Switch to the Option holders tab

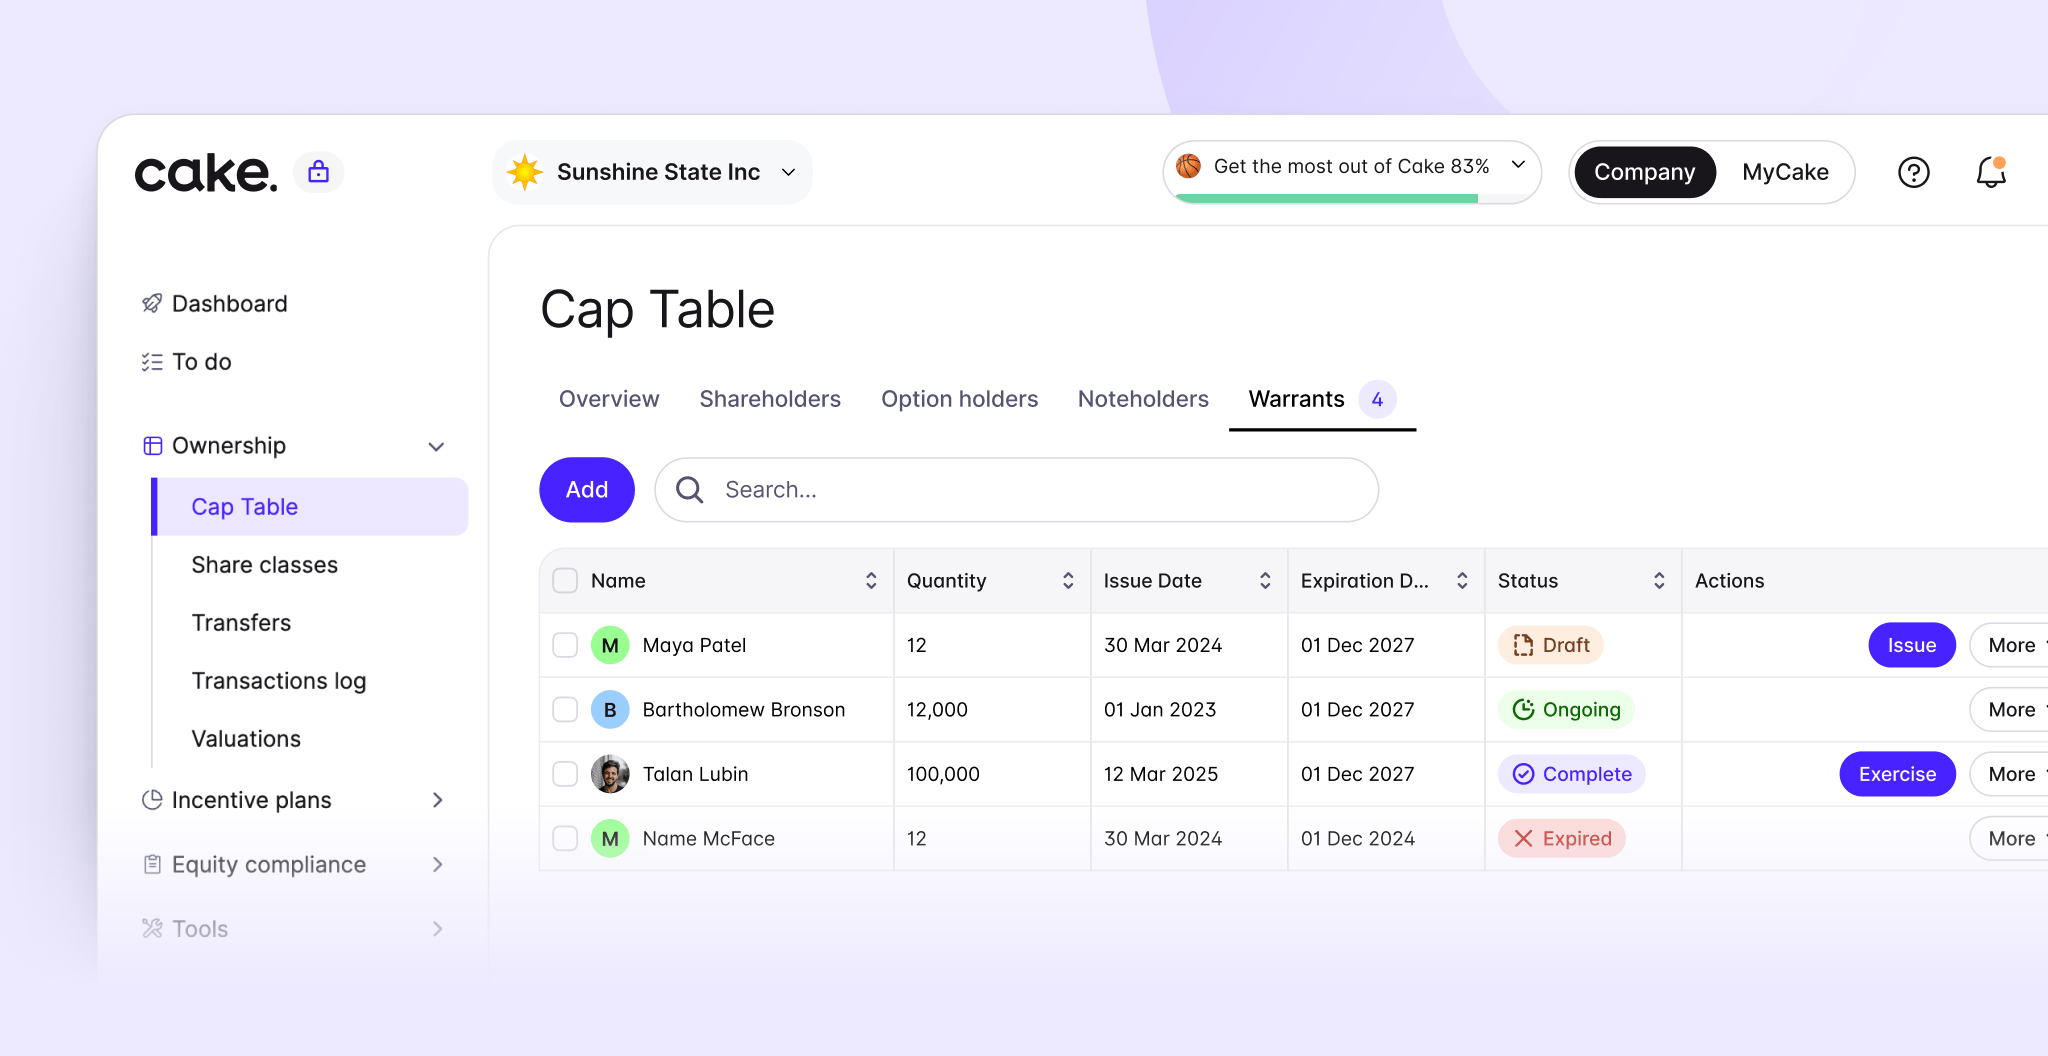tap(959, 399)
